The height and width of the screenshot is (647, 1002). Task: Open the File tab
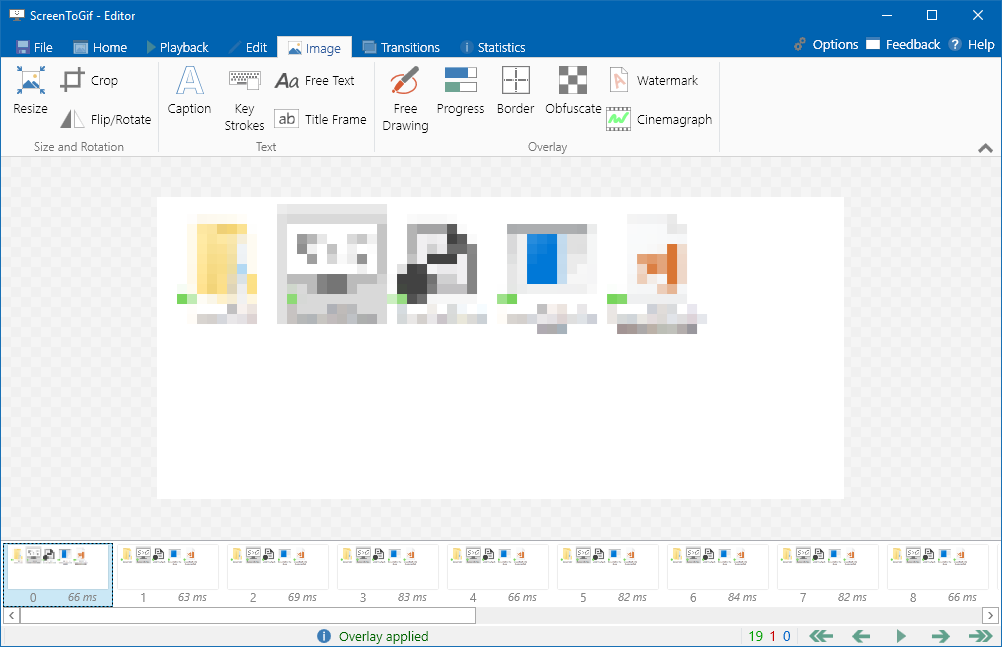point(35,47)
